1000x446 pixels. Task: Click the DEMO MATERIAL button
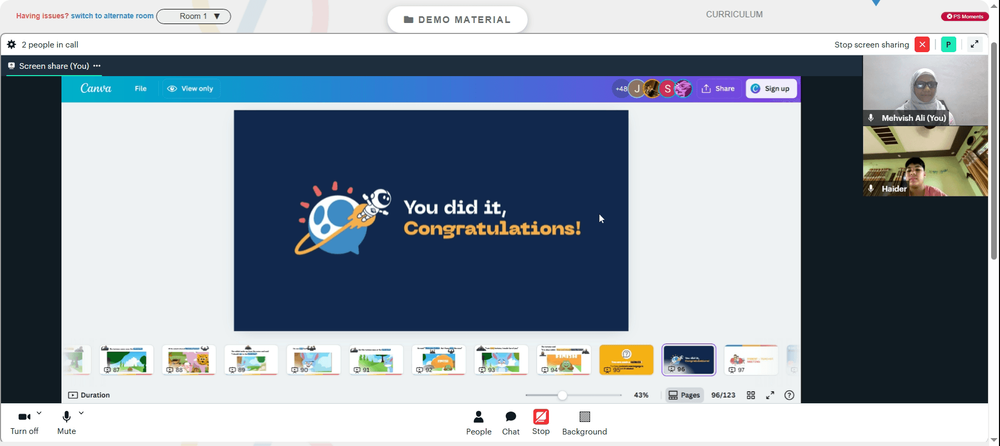457,20
